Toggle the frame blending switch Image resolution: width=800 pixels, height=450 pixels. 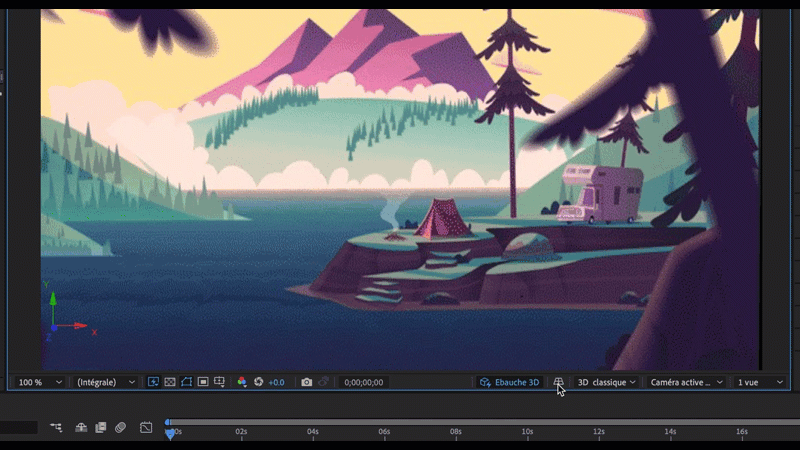click(x=101, y=427)
